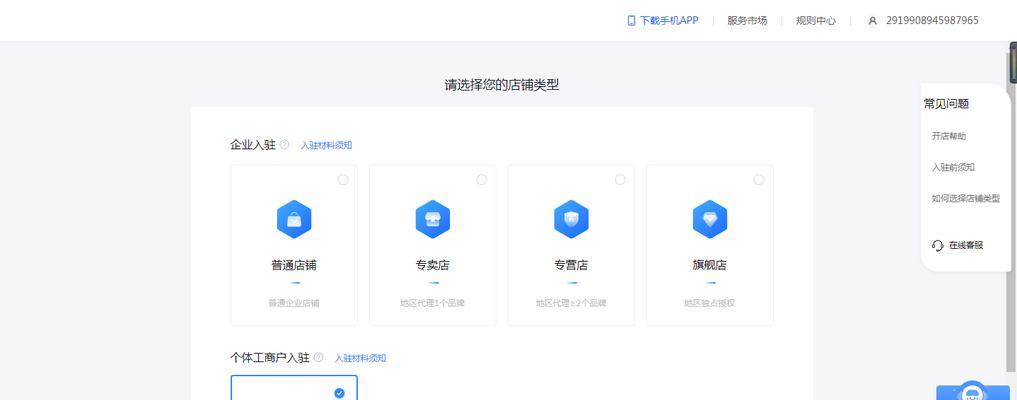Click the 普通店铺 card title

click(294, 265)
